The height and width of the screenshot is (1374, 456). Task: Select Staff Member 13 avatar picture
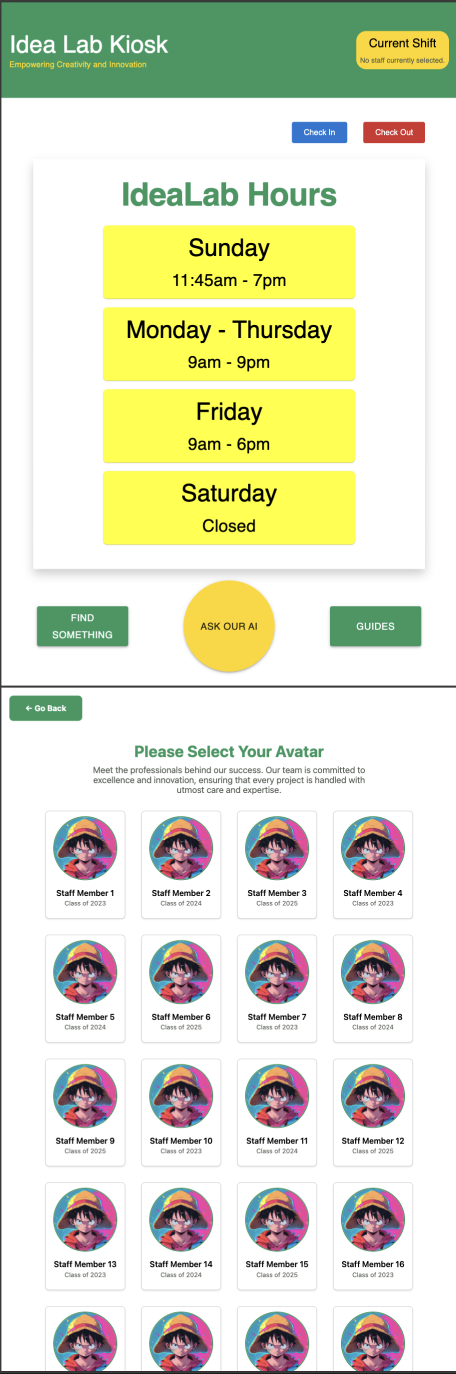85,1220
